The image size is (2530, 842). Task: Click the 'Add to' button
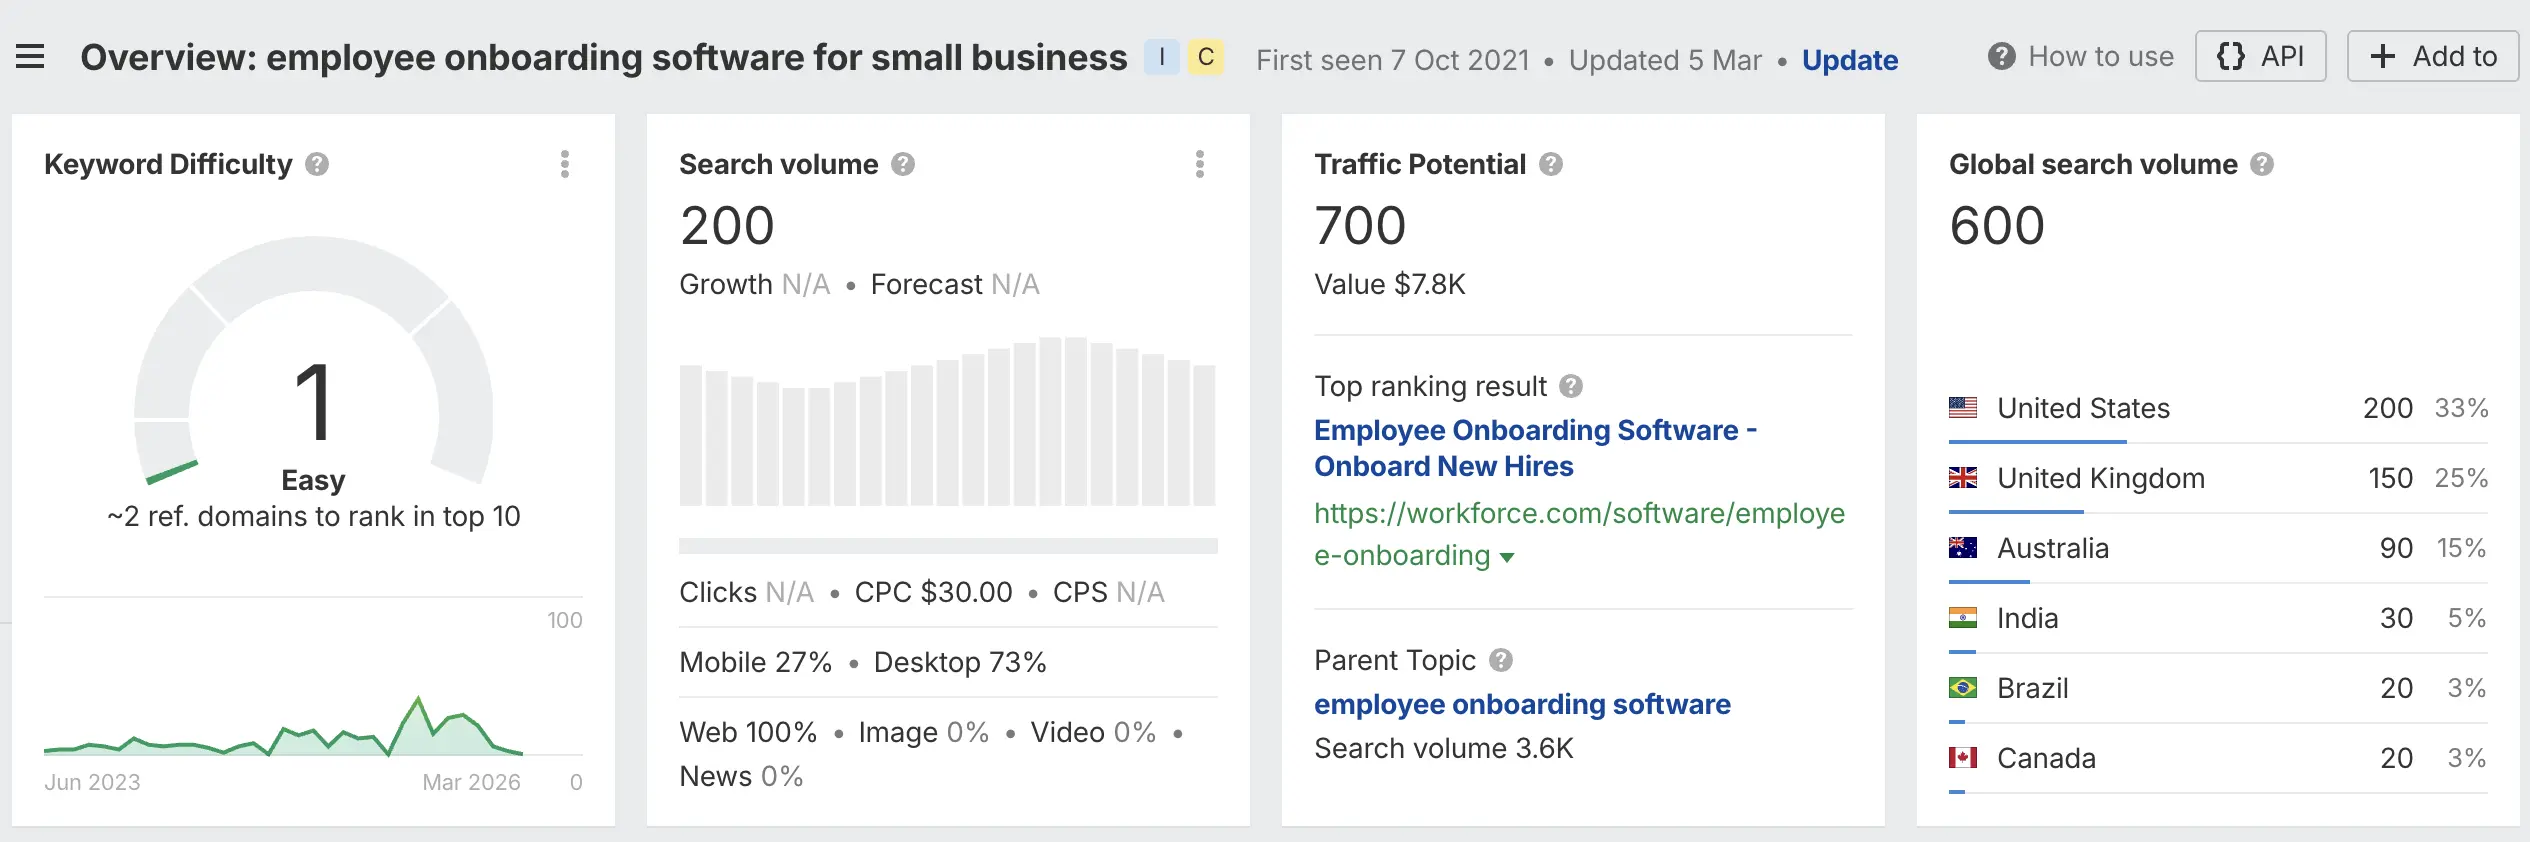(x=2432, y=56)
